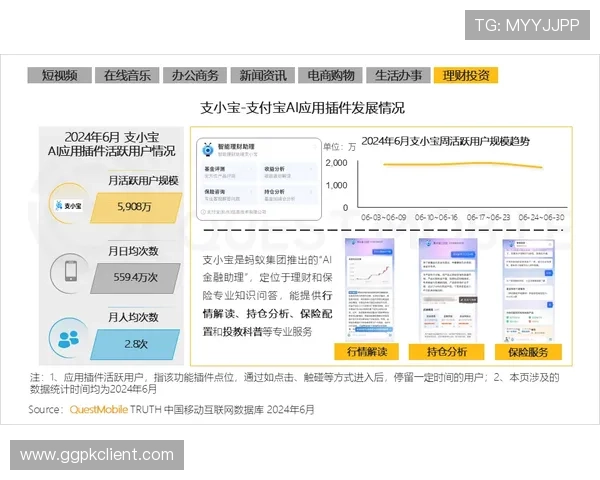The width and height of the screenshot is (600, 480).
Task: Open 基金评测 in the assistant card
Action: (x=229, y=172)
